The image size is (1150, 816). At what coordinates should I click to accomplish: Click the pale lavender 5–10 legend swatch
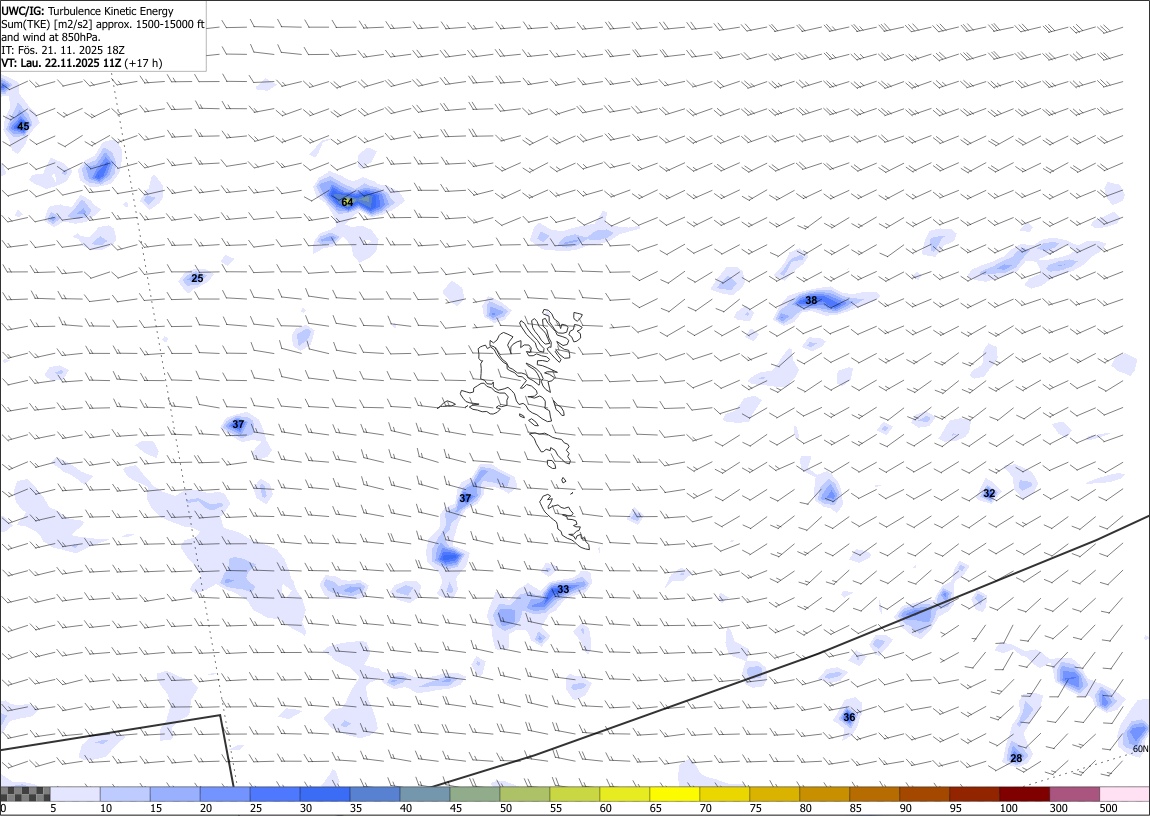tap(76, 794)
